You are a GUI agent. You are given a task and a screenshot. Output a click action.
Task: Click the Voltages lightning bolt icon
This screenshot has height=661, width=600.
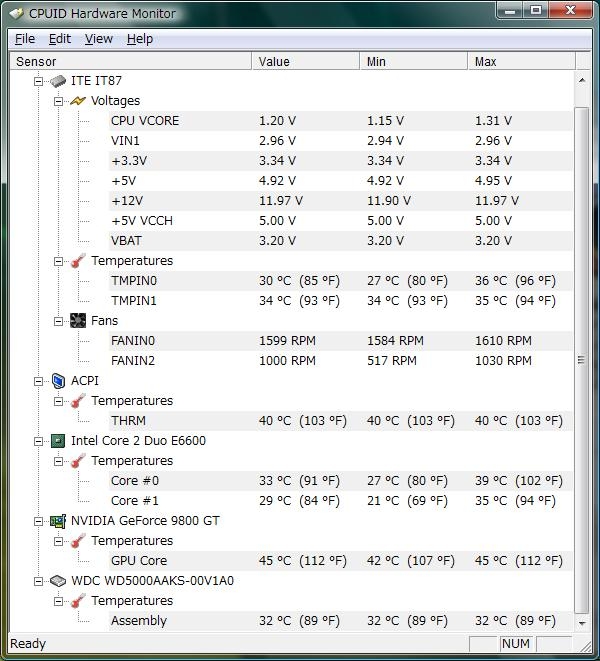pyautogui.click(x=78, y=101)
